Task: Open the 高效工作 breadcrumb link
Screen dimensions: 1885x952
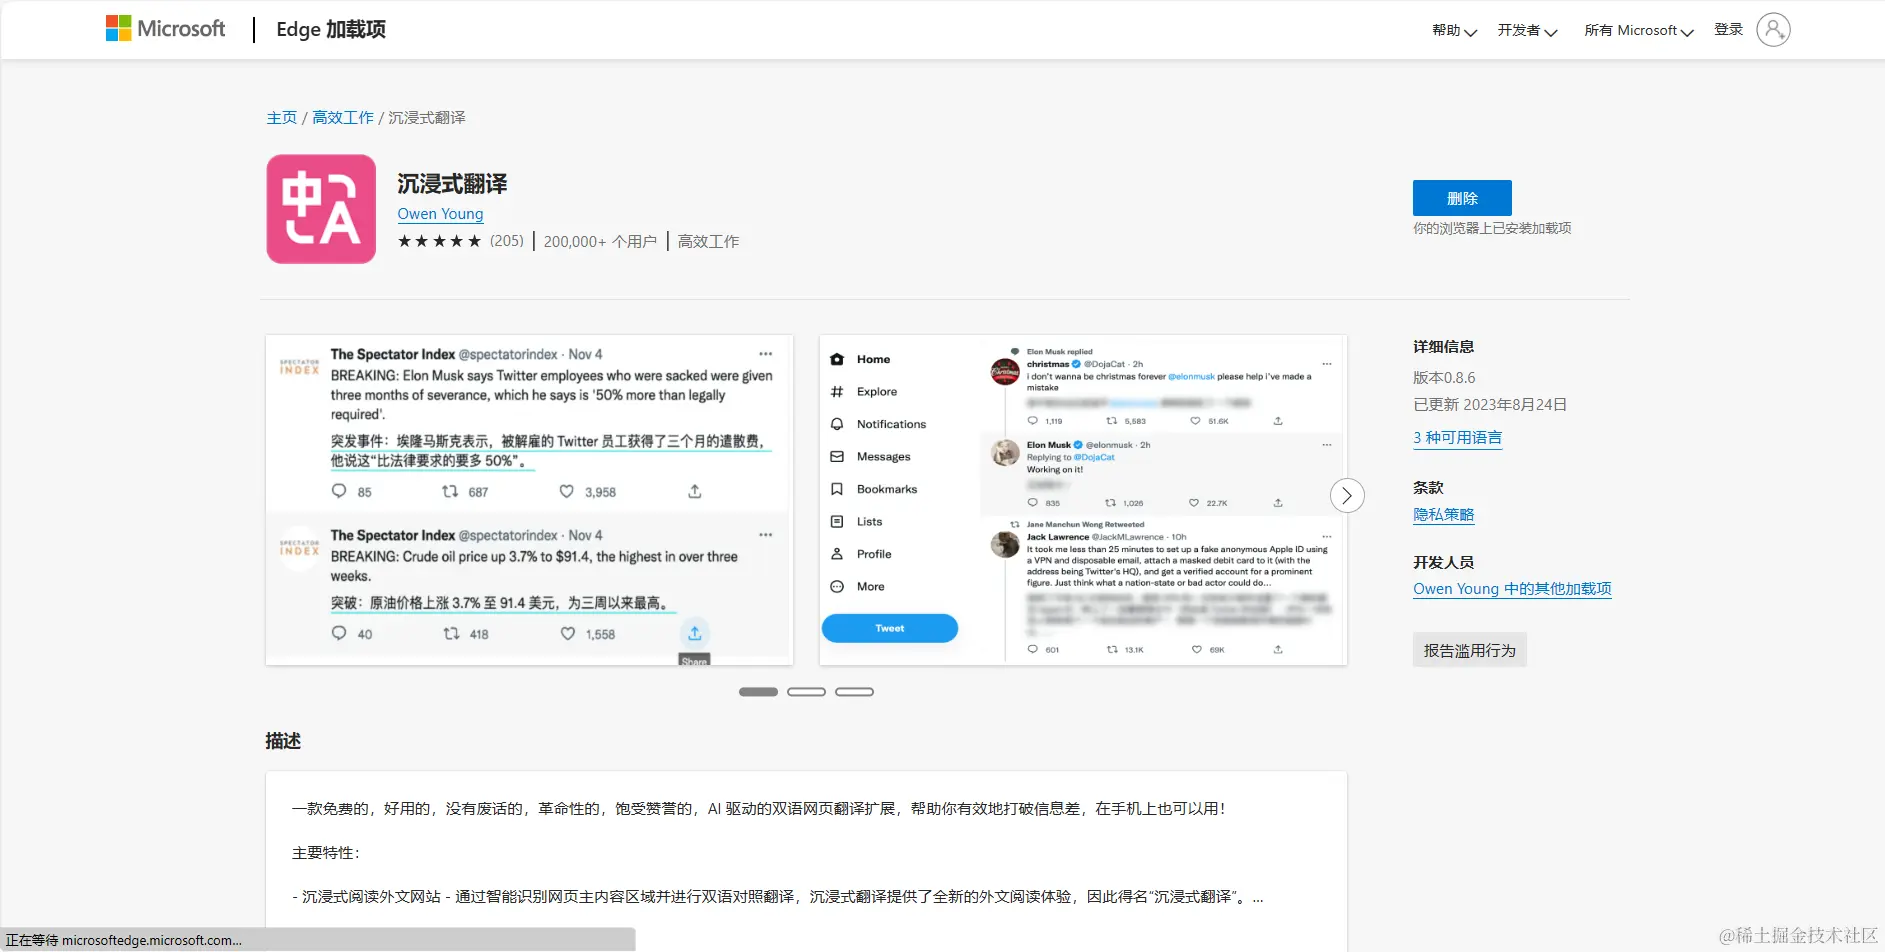Action: pos(343,118)
